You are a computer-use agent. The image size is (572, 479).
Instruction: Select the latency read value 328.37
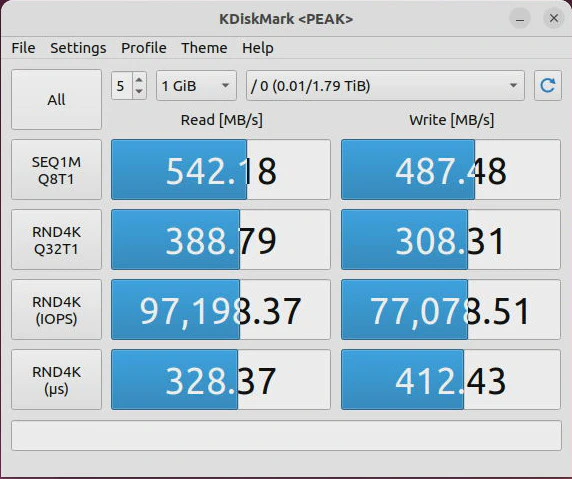point(221,380)
